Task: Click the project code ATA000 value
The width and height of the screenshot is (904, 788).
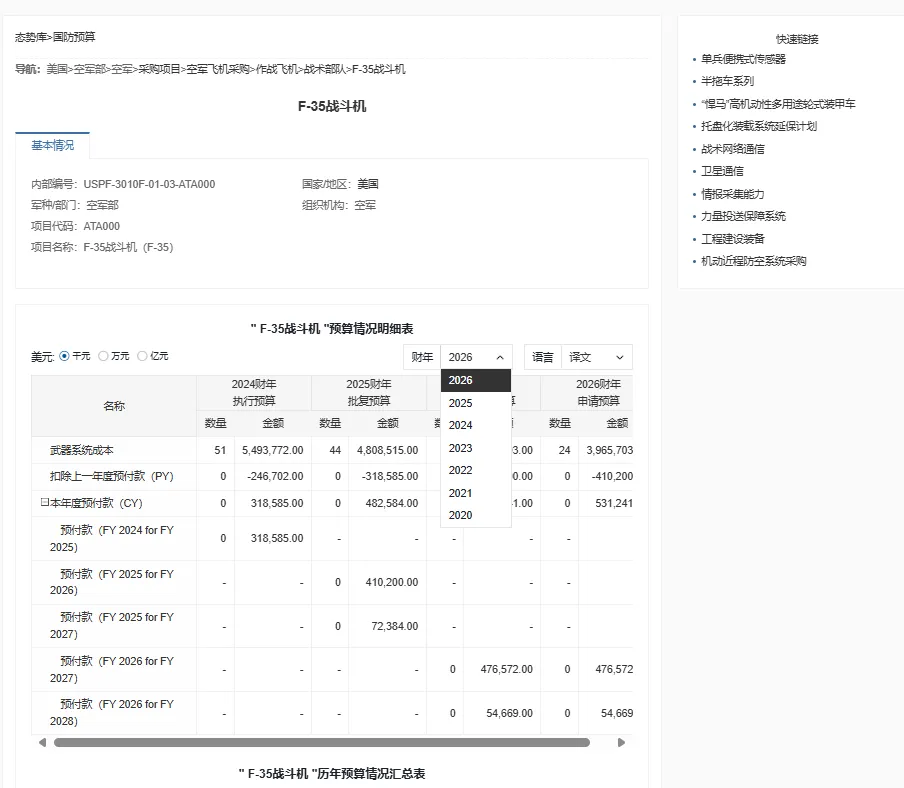Action: (101, 226)
